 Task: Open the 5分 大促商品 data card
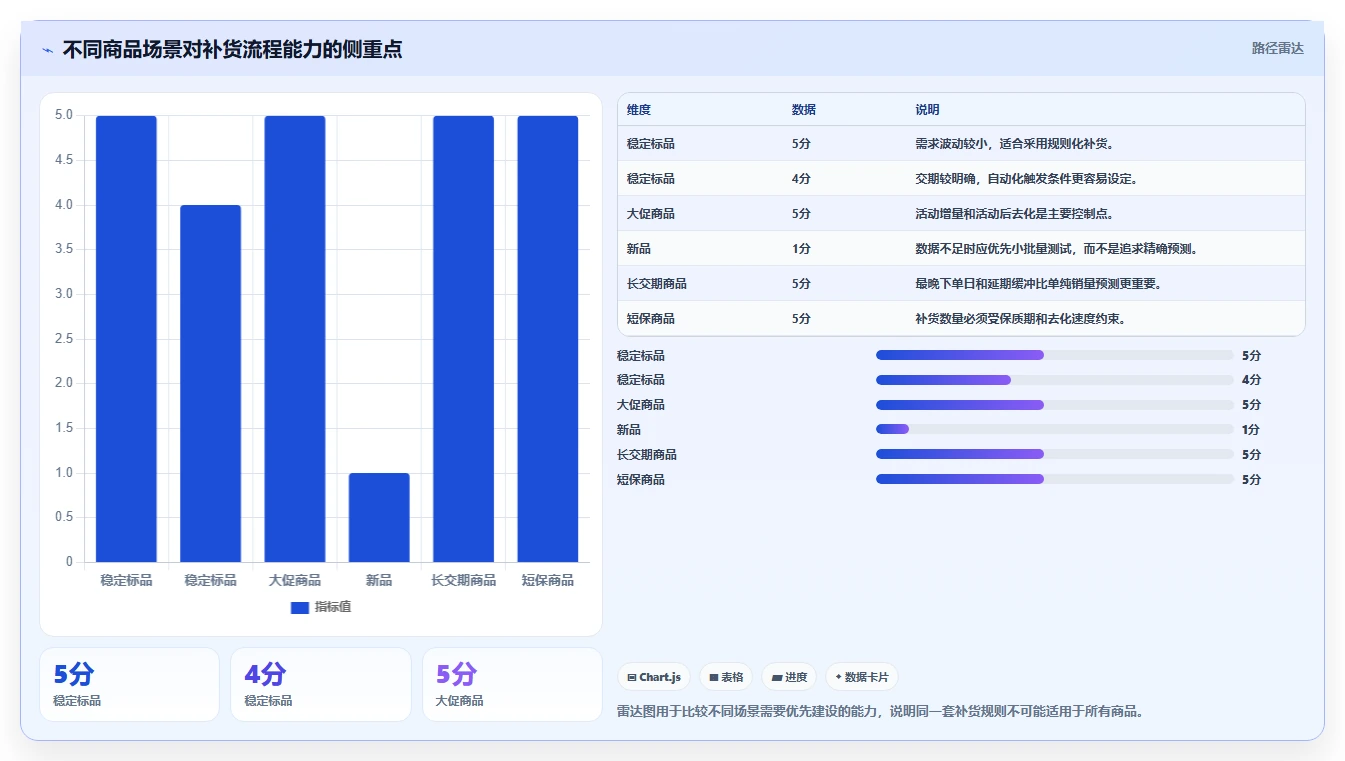coord(512,684)
